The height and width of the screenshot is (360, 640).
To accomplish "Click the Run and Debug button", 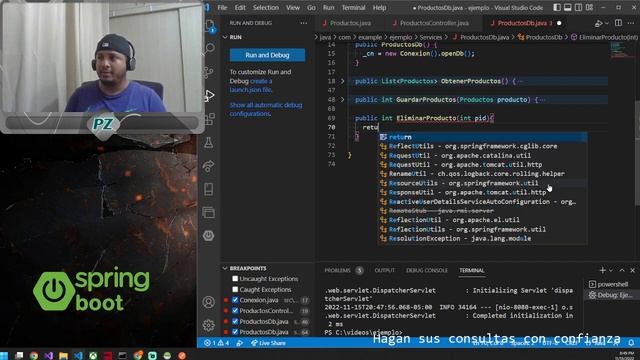I will pyautogui.click(x=267, y=55).
